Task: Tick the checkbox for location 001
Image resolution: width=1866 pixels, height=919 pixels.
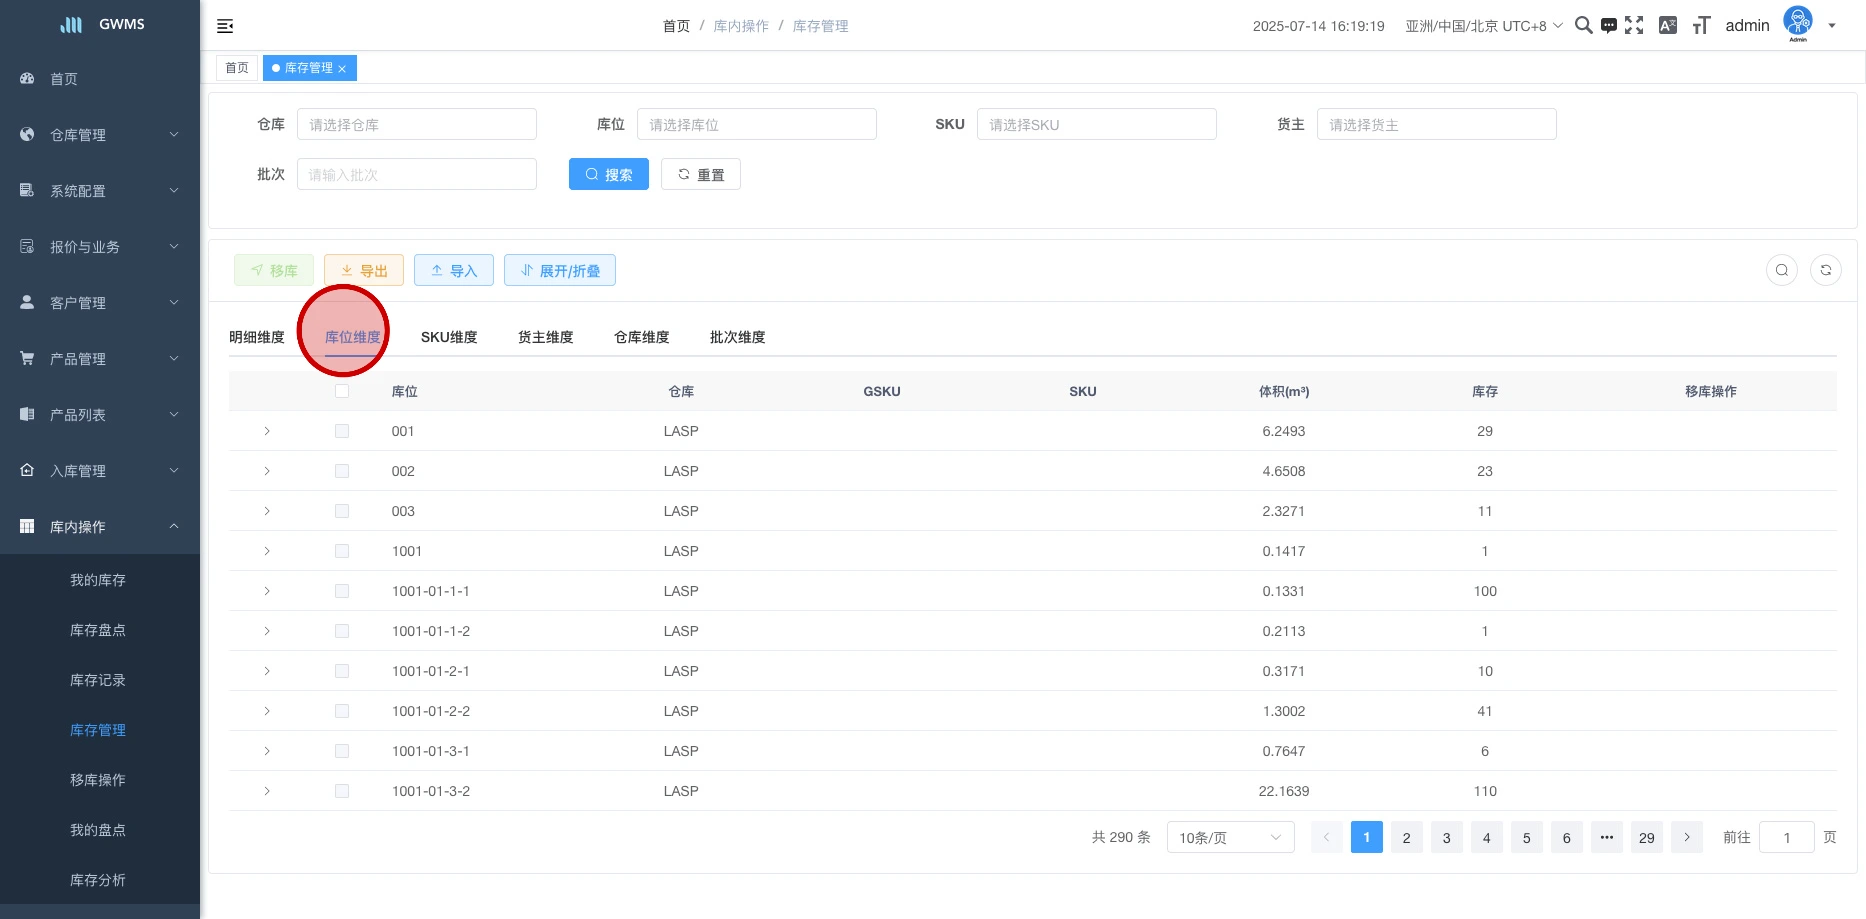Action: tap(342, 431)
